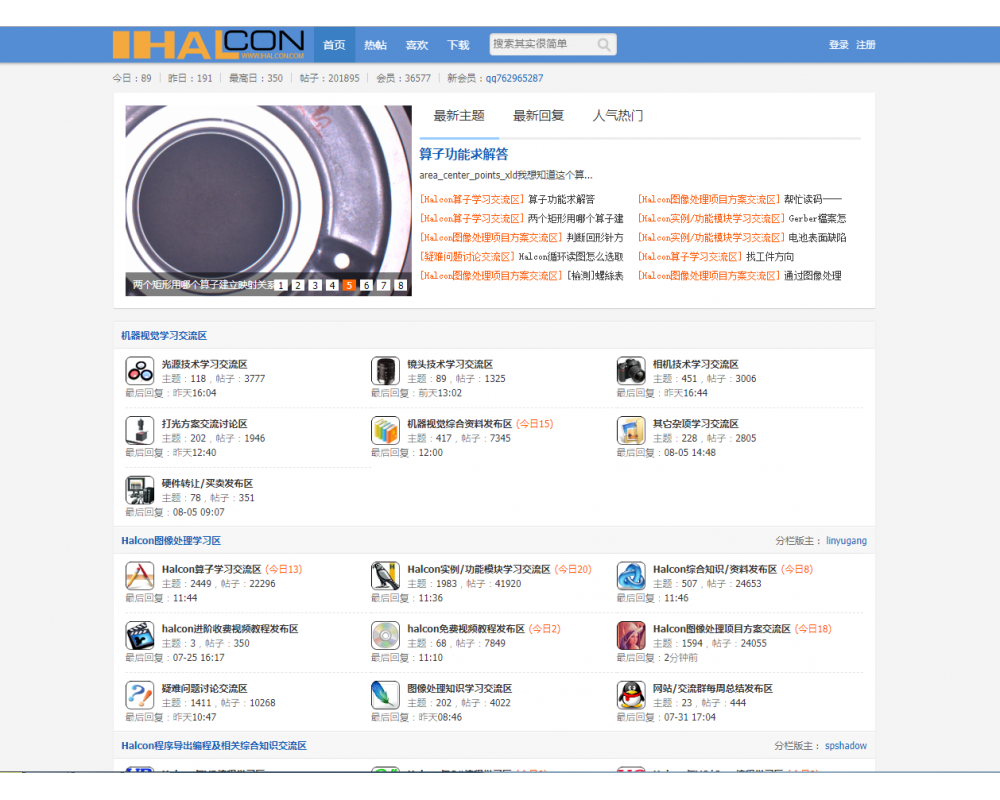
Task: Go to 首页 in navigation bar
Action: point(334,45)
